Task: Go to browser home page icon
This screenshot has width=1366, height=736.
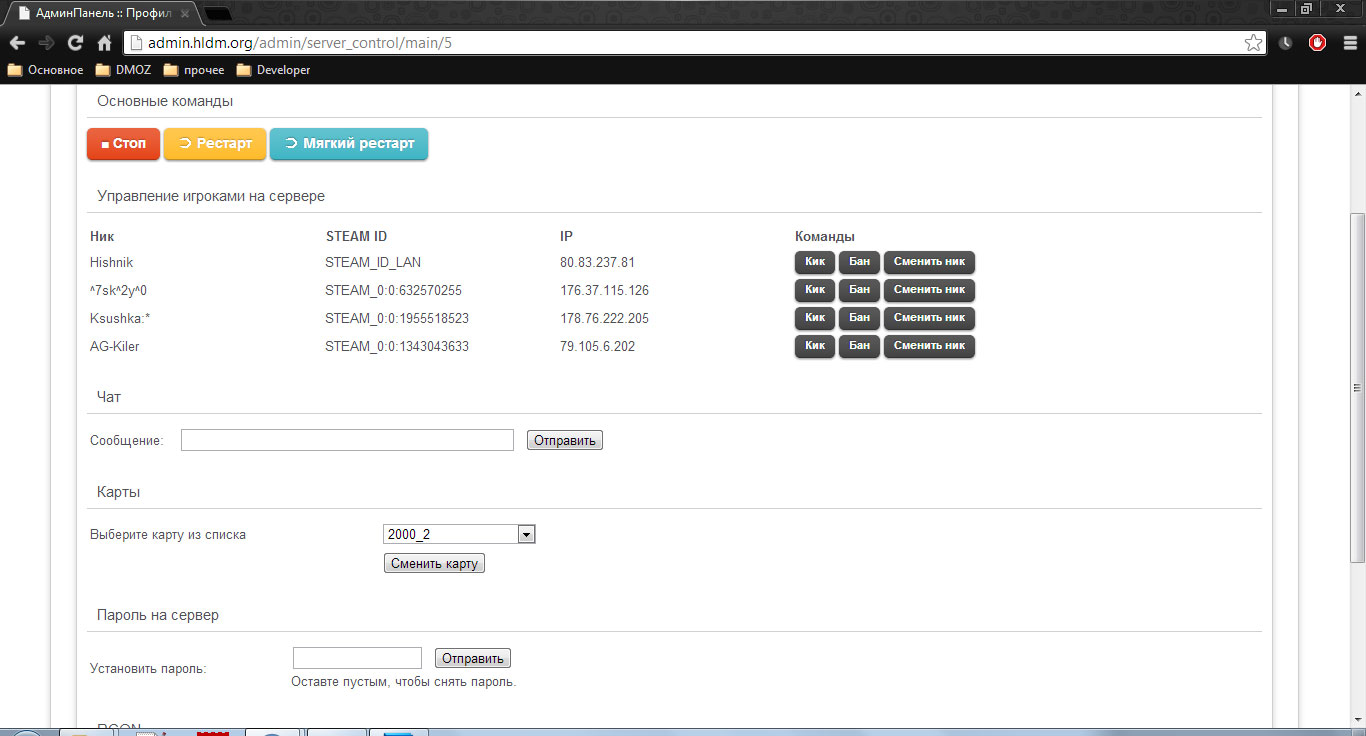Action: (104, 43)
